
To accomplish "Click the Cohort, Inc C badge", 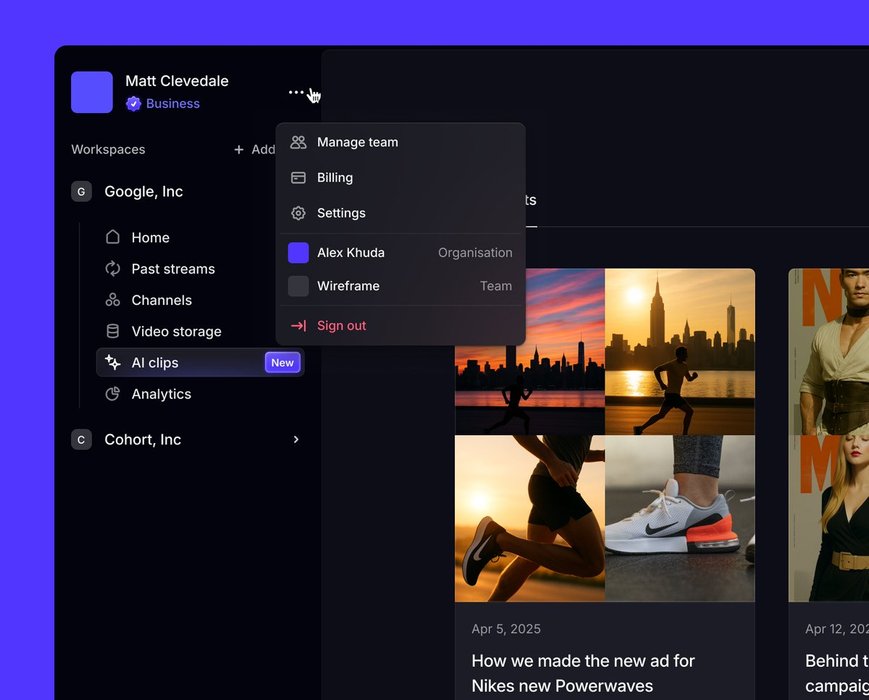I will point(81,440).
